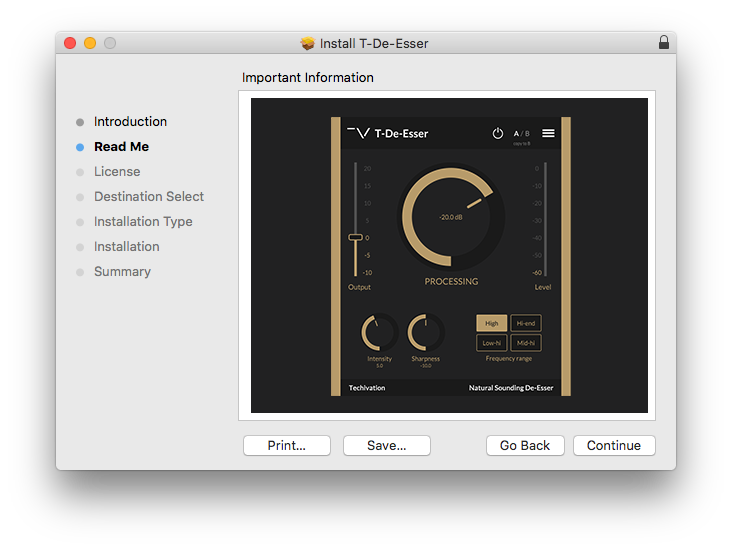Switch the A/B comparison state
This screenshot has height=550, width=732.
(522, 133)
